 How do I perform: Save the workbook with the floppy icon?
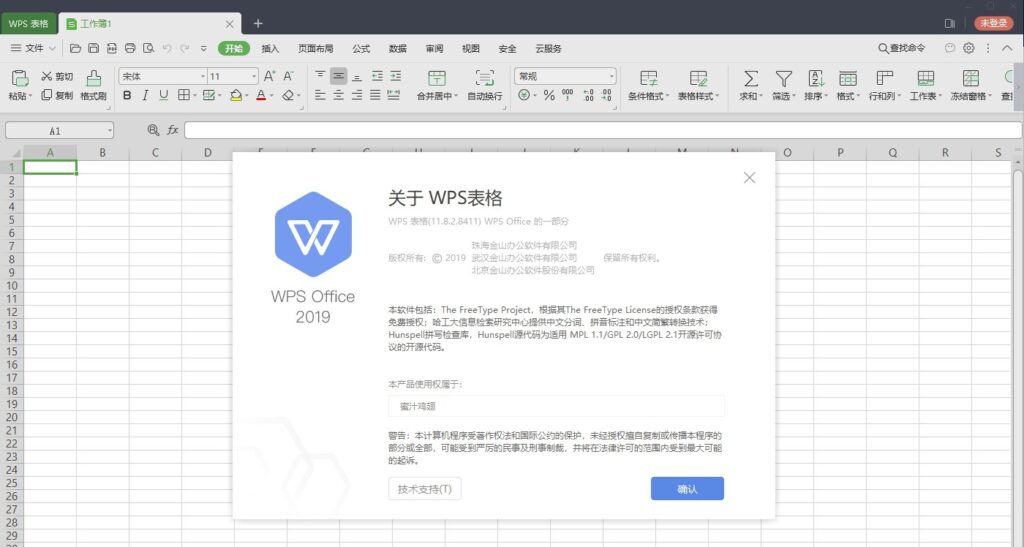click(93, 48)
